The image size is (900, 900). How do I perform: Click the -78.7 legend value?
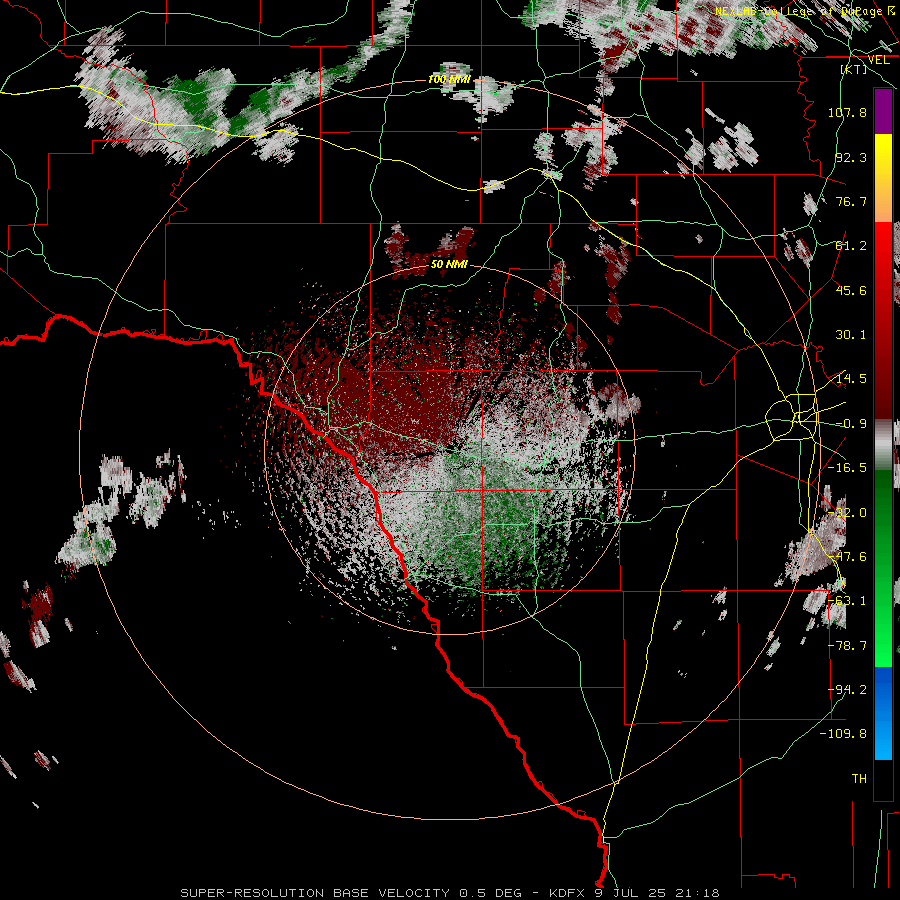click(847, 646)
